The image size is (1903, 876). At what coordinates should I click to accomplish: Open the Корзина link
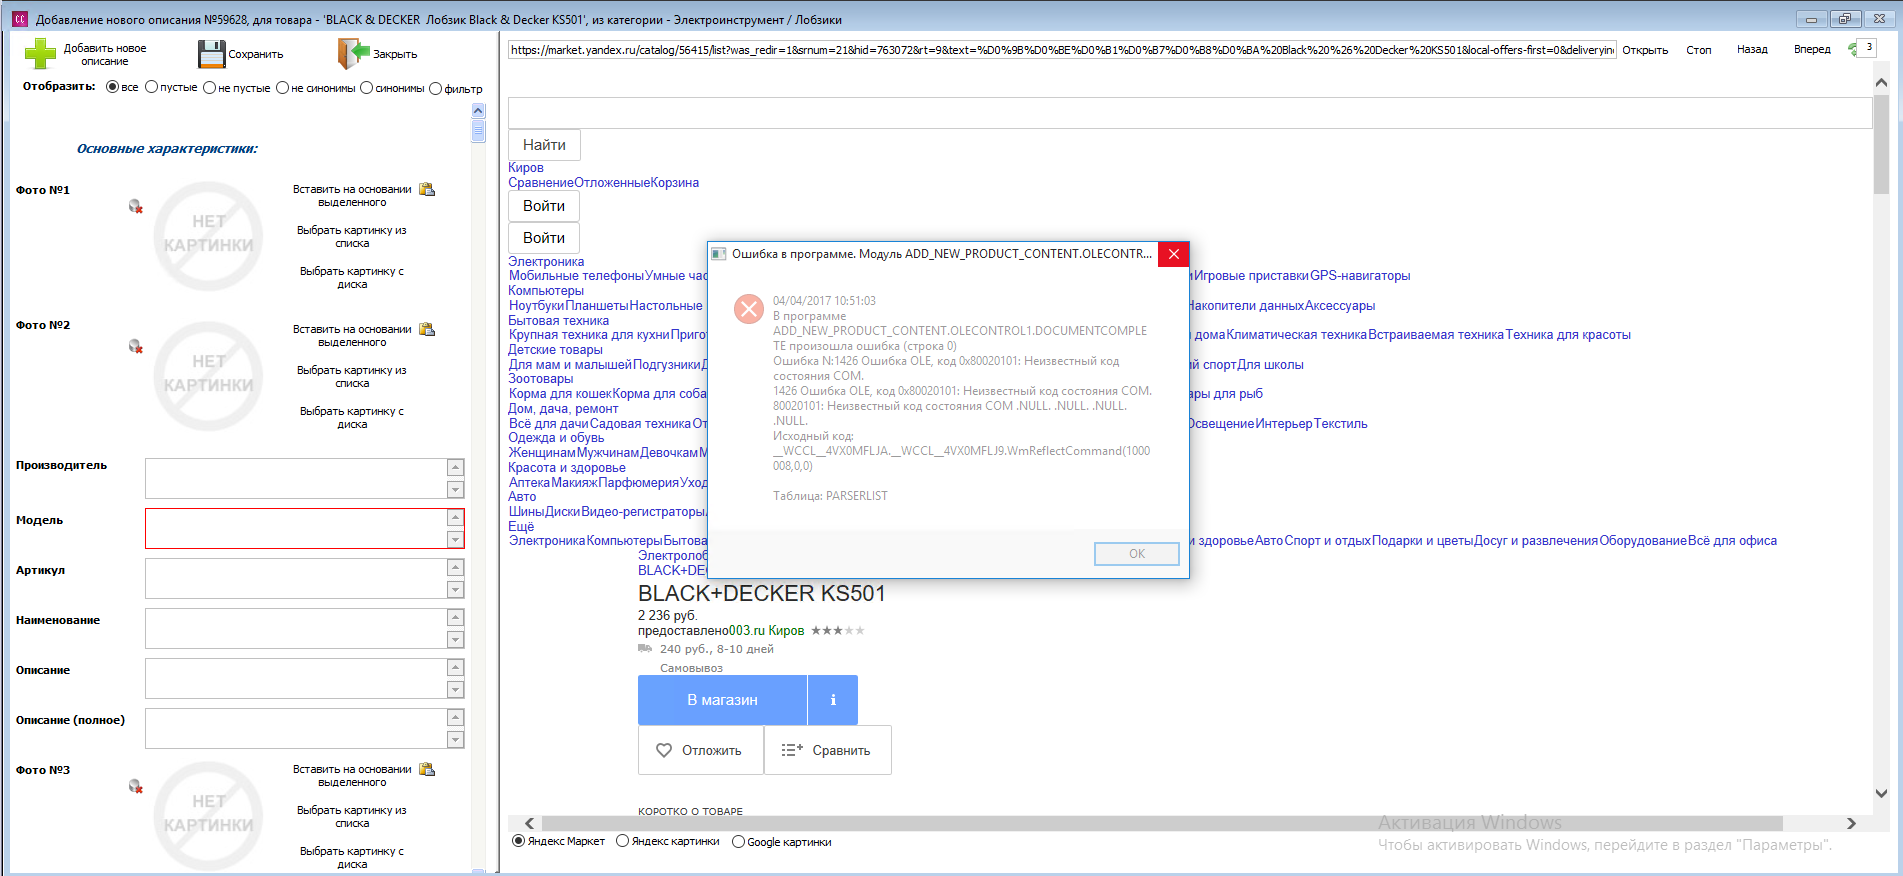click(674, 183)
